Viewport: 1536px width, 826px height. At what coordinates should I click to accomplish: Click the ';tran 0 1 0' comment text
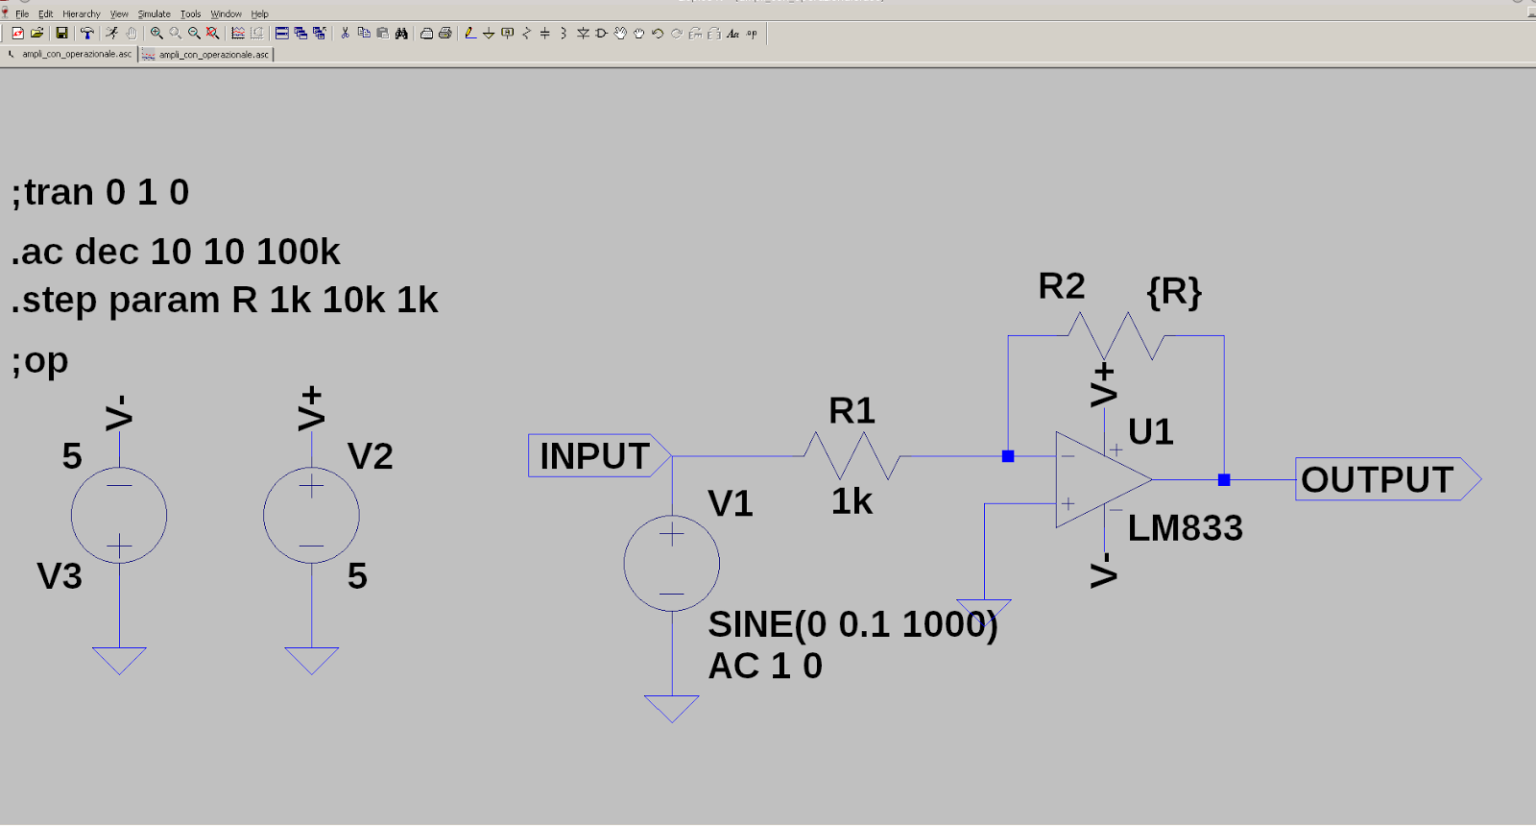tap(100, 192)
